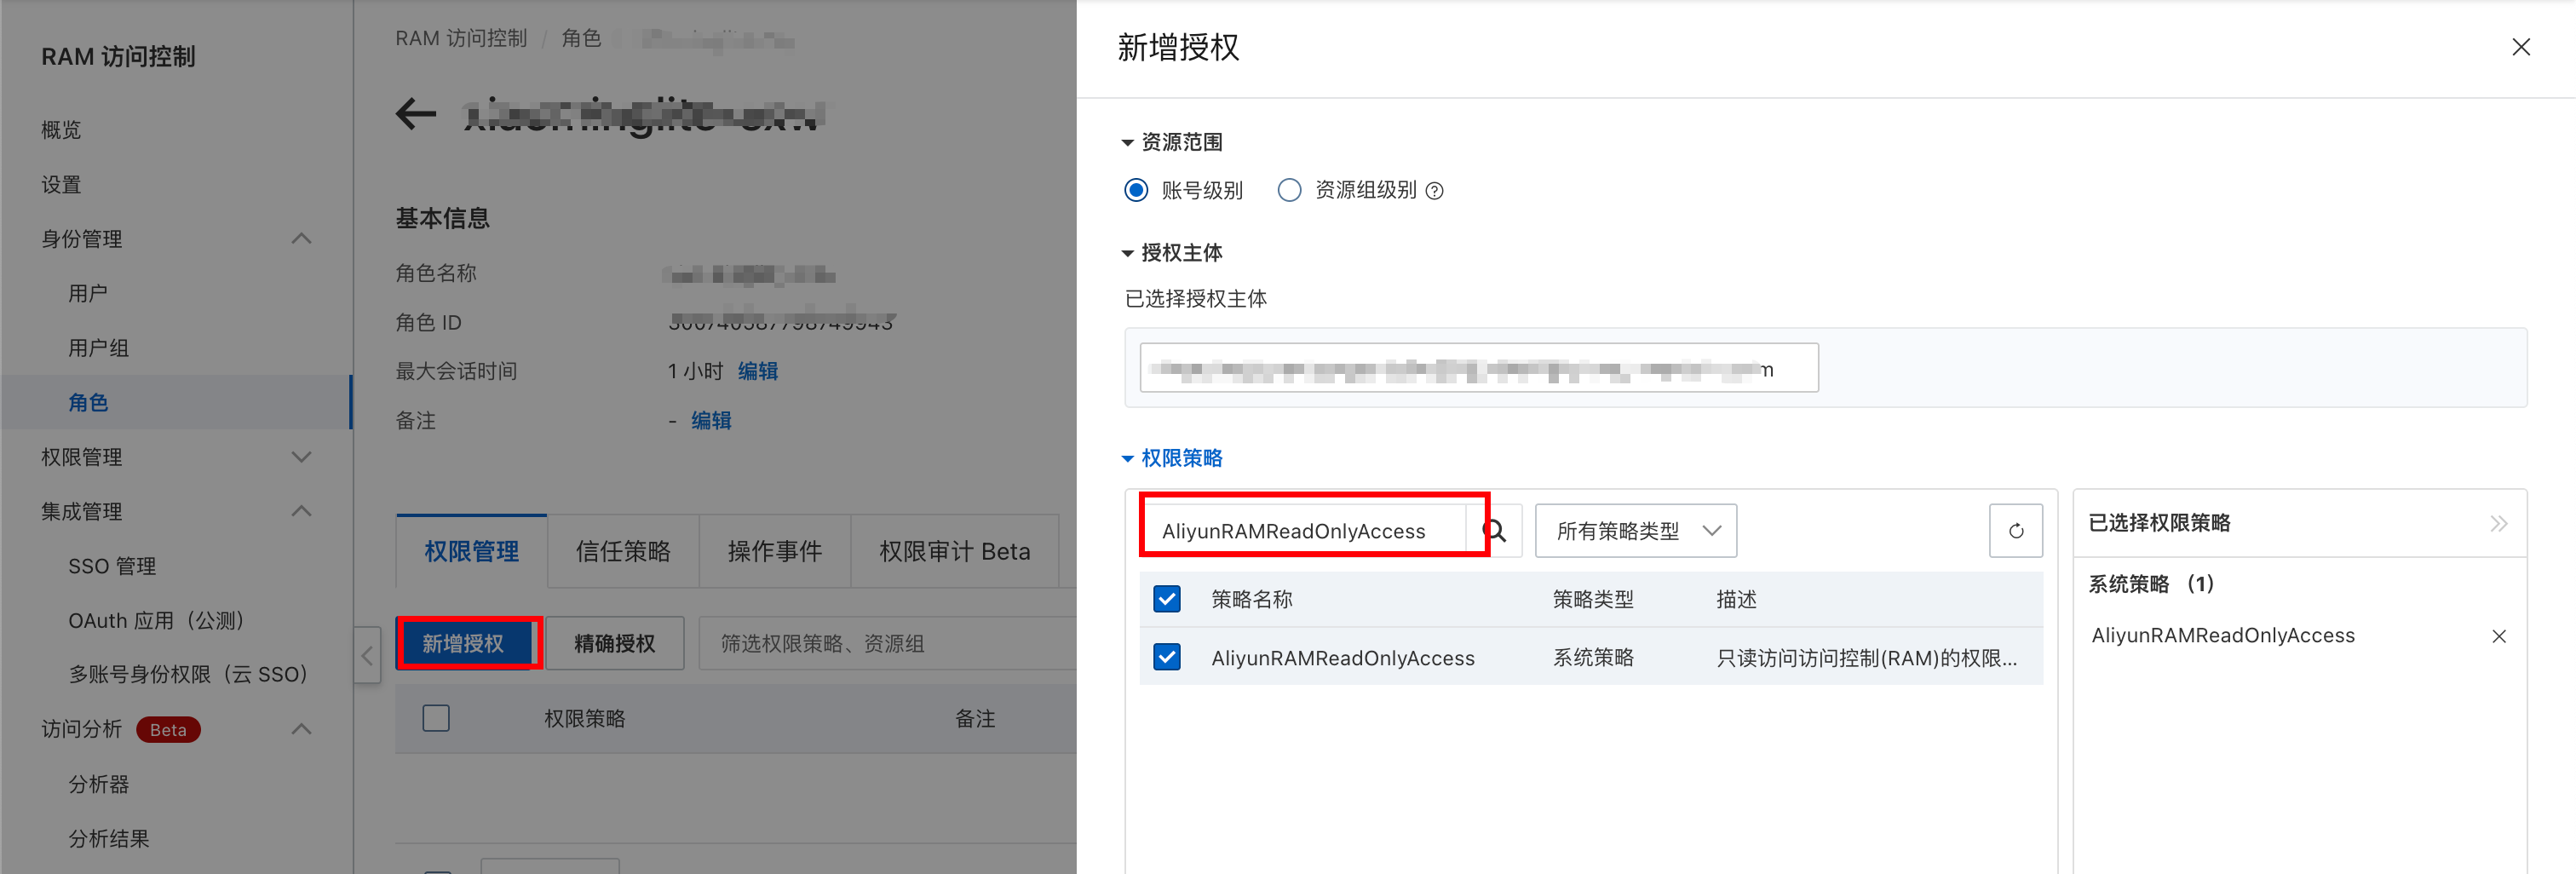The height and width of the screenshot is (874, 2576).
Task: Click the 备注 column header in permissions table
Action: pyautogui.click(x=975, y=719)
